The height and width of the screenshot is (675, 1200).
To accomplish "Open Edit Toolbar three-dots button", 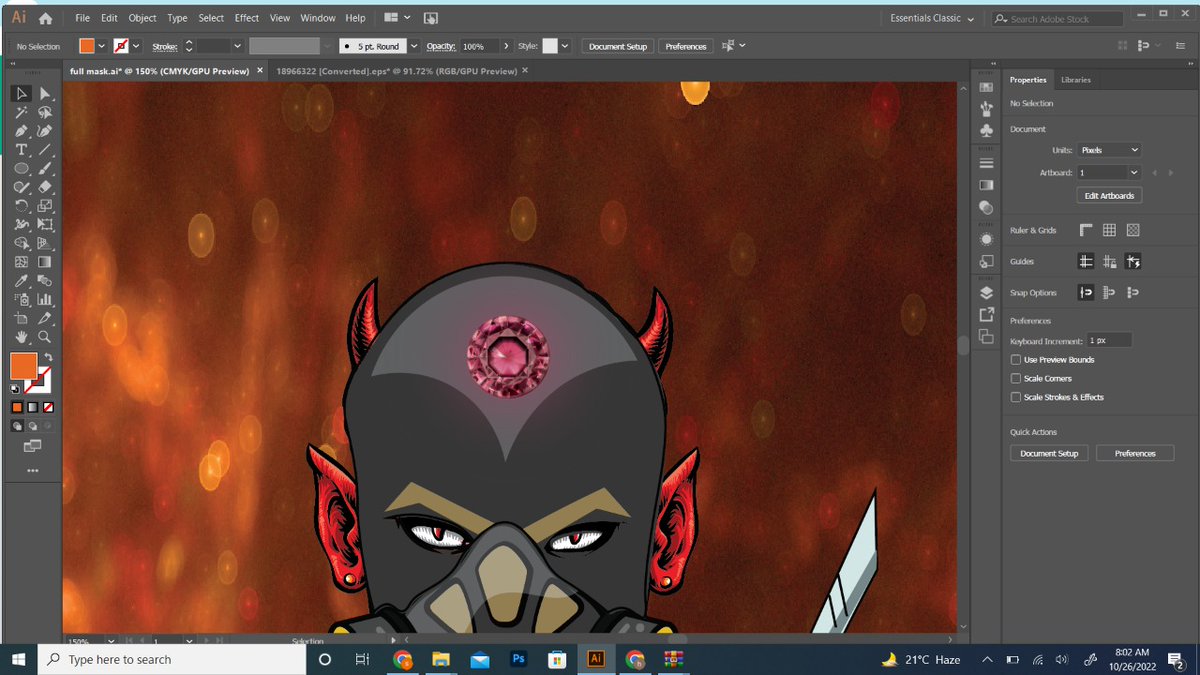I will [x=33, y=470].
